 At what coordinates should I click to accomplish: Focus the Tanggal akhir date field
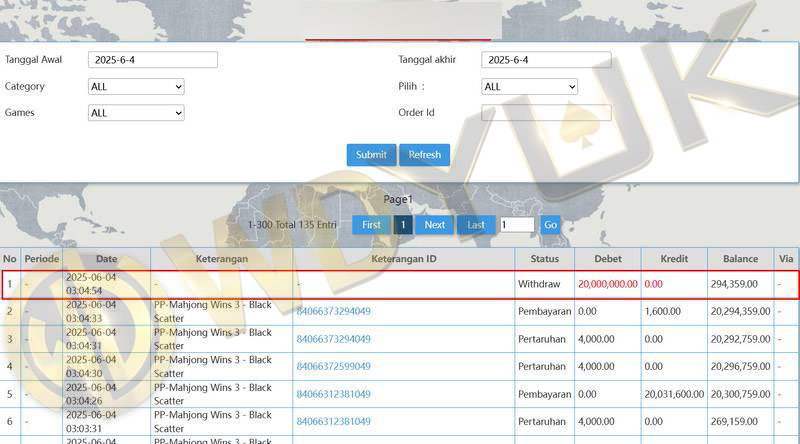[x=546, y=60]
